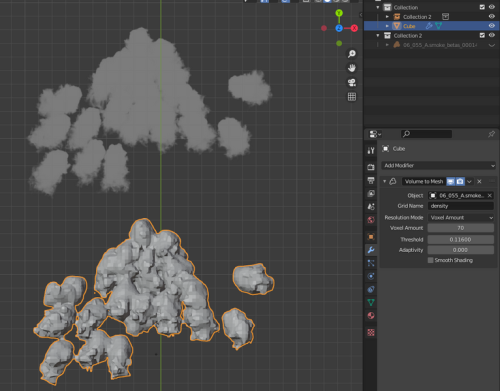This screenshot has width=500, height=391.
Task: Toggle Collection exclude checkbox in outliner
Action: coord(482,7)
